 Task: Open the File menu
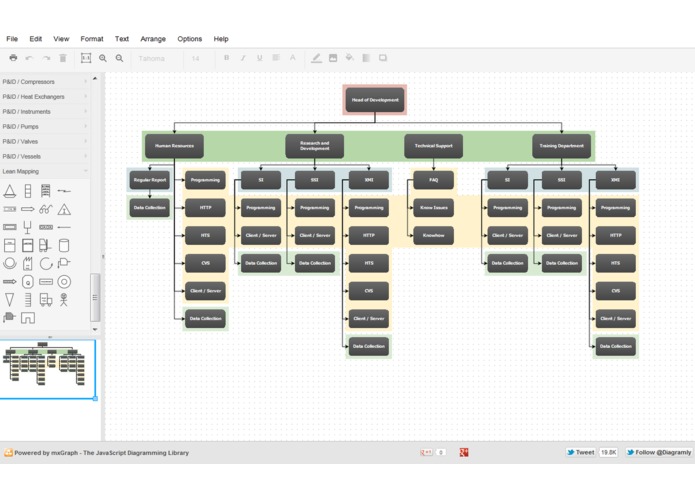click(x=12, y=39)
